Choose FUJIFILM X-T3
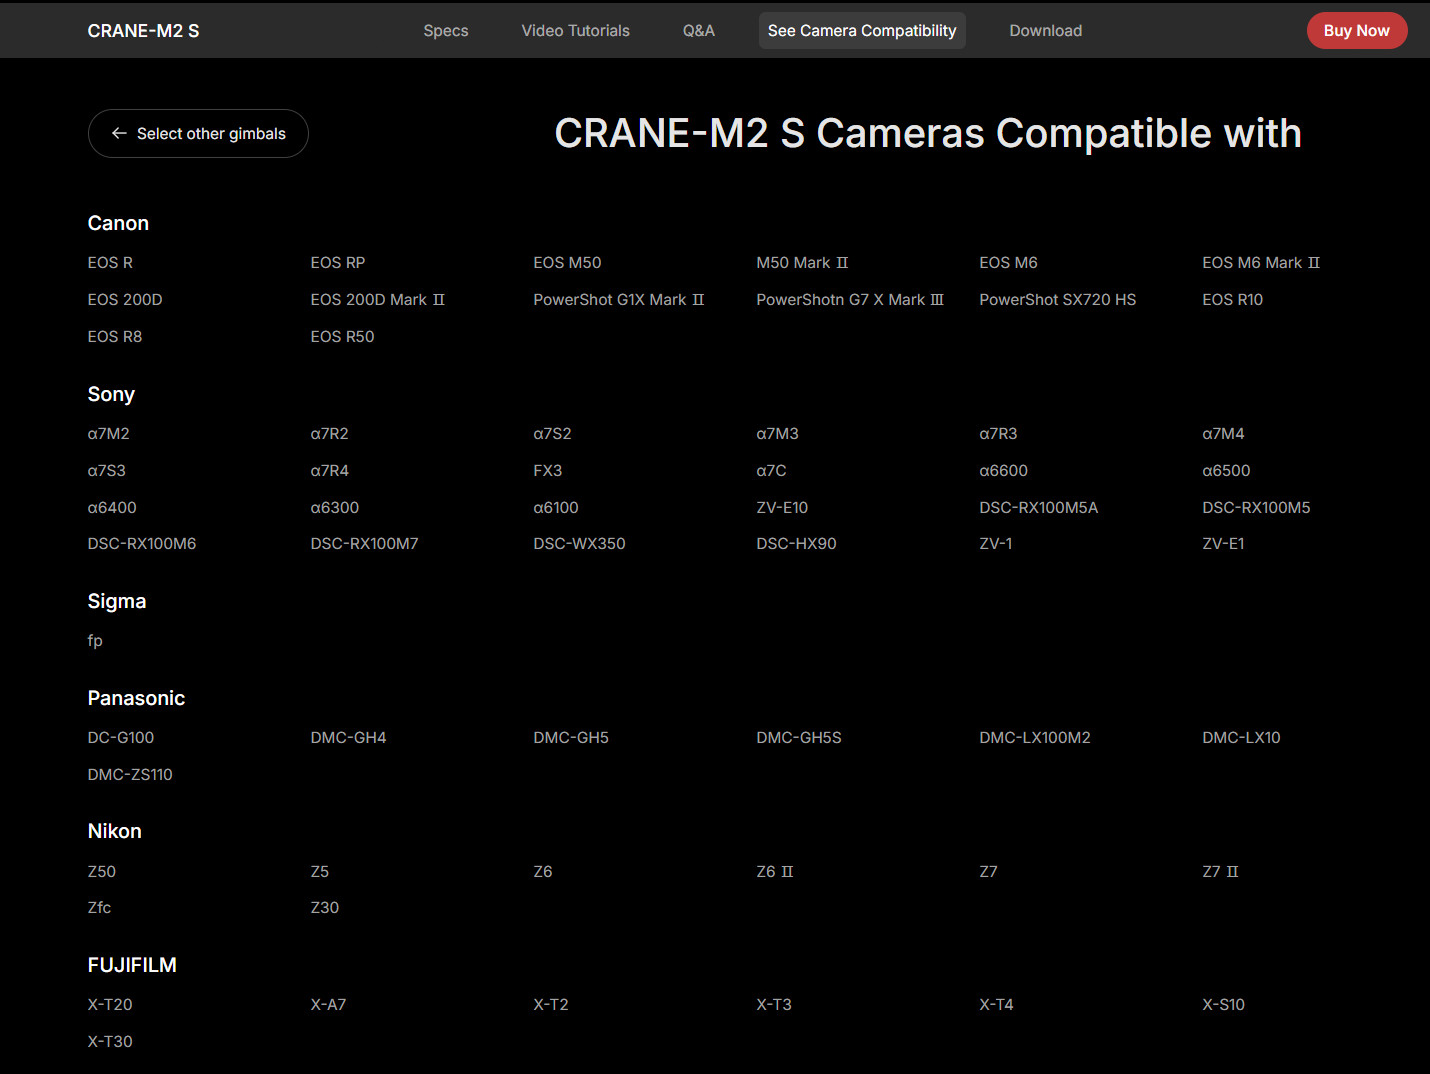 pyautogui.click(x=774, y=1005)
